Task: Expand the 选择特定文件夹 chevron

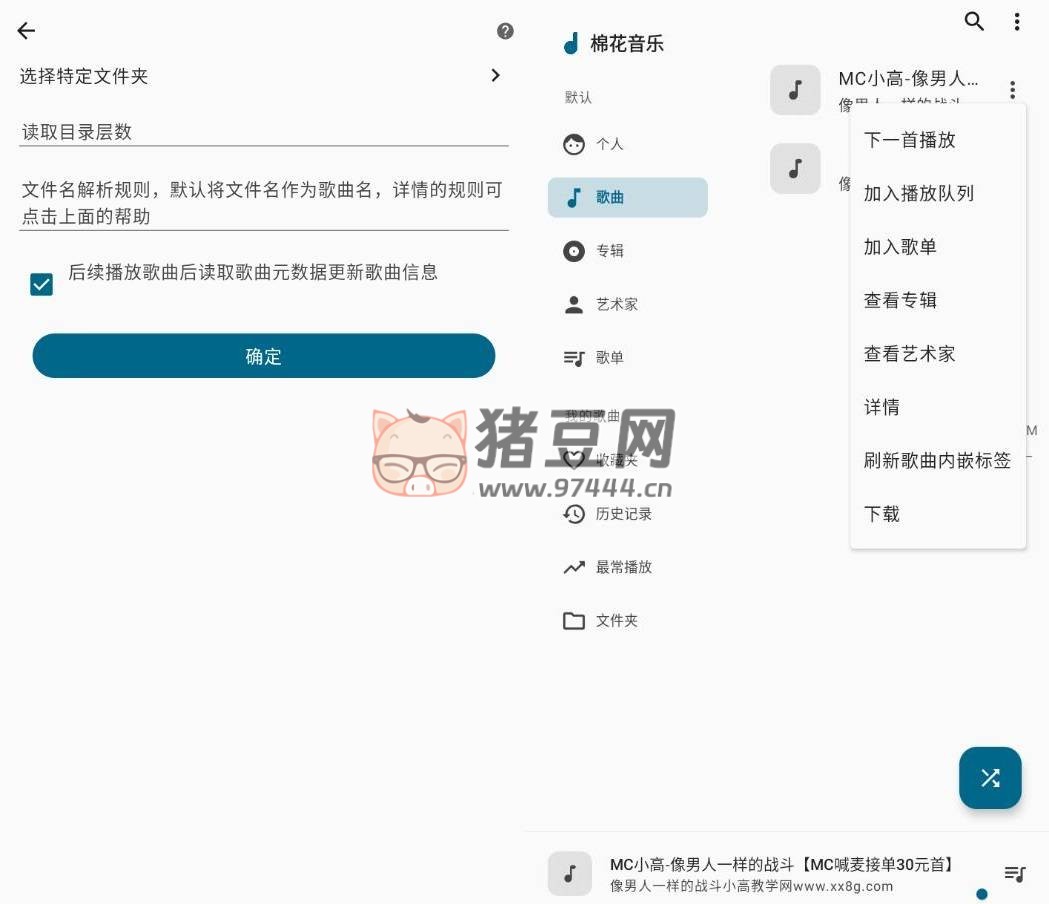Action: (x=496, y=76)
